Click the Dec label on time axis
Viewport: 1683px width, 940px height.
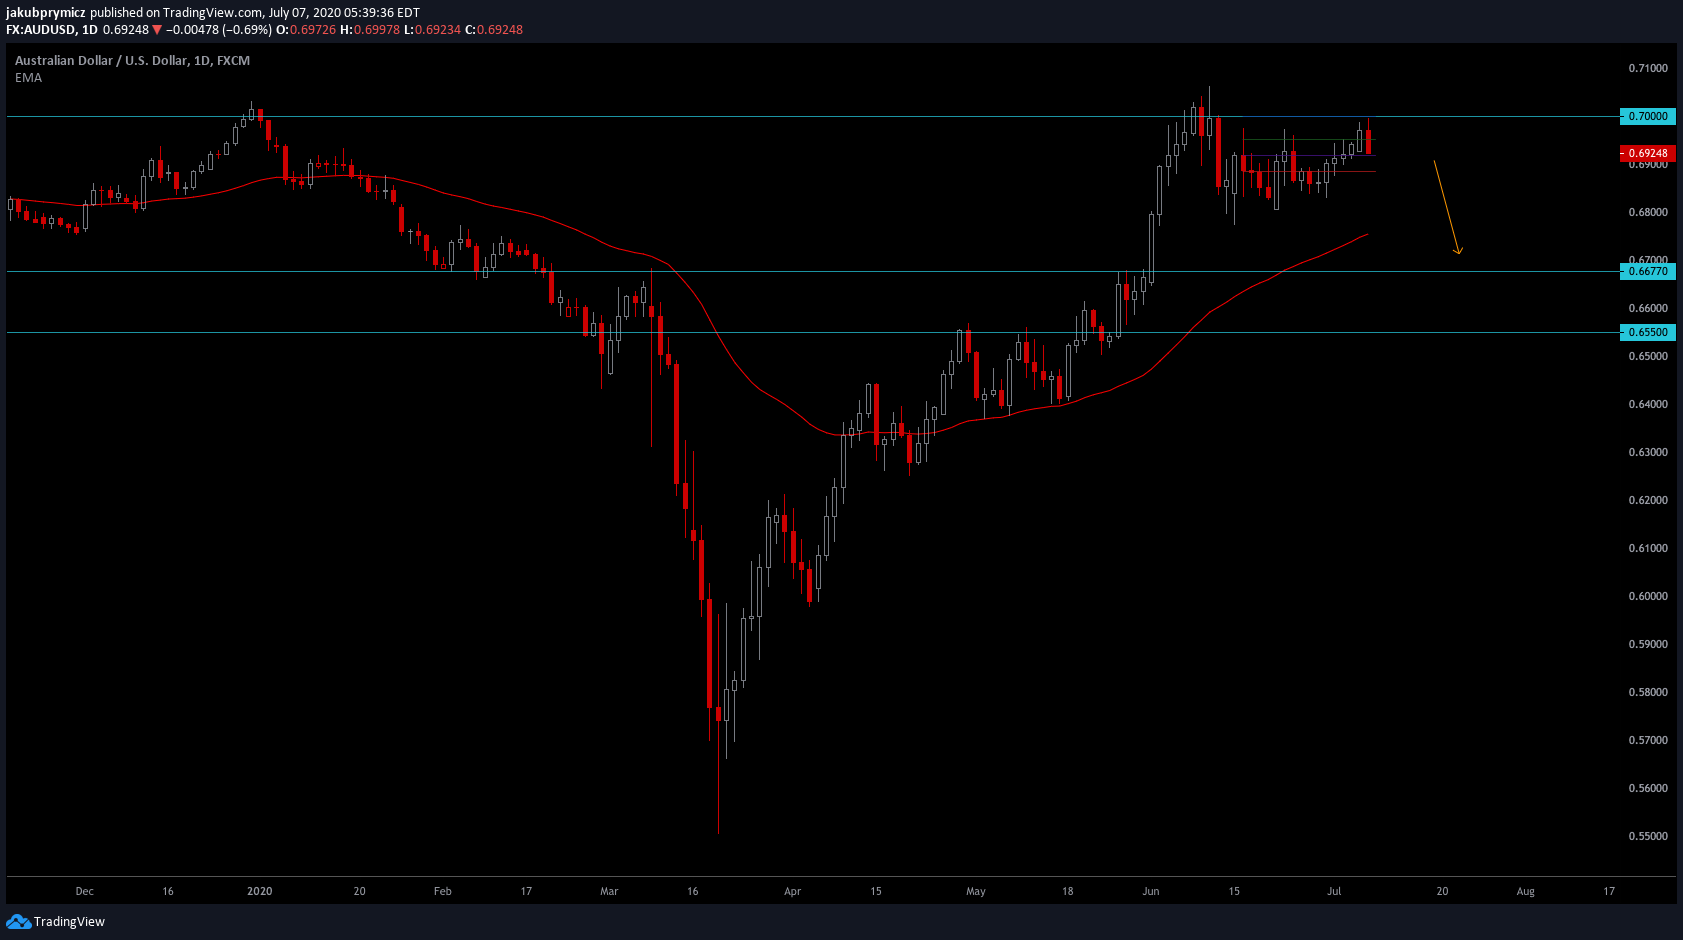point(85,891)
